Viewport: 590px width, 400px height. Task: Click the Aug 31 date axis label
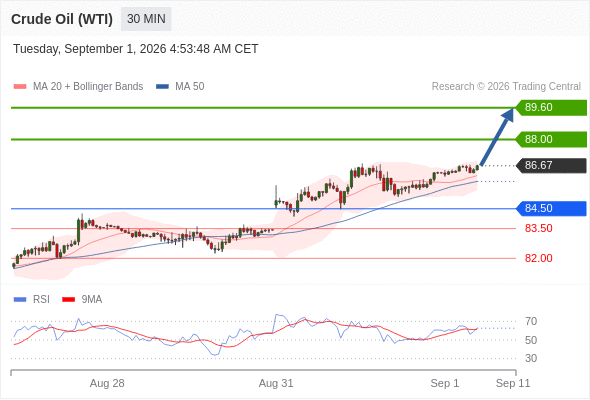(276, 383)
